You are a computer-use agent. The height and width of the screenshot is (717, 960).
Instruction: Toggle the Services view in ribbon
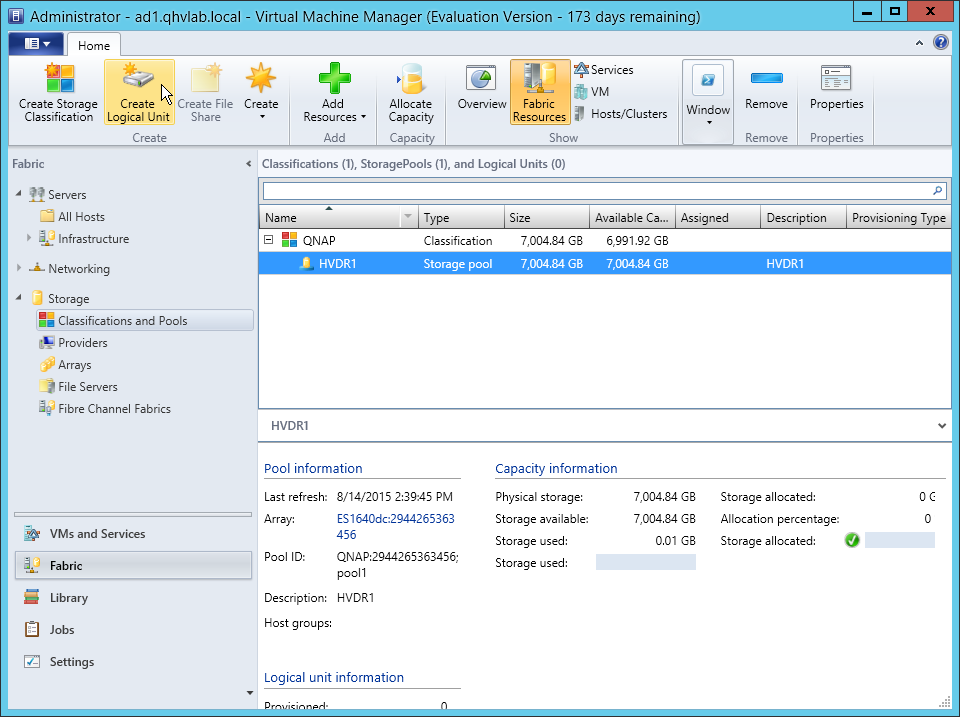[603, 70]
